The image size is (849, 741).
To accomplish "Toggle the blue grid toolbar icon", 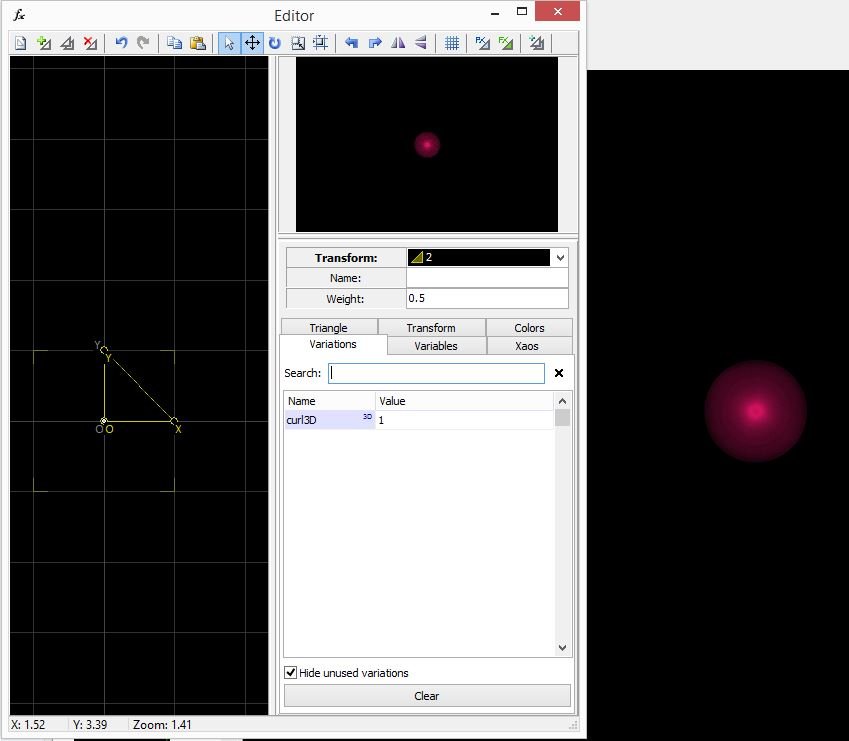I will tap(452, 43).
